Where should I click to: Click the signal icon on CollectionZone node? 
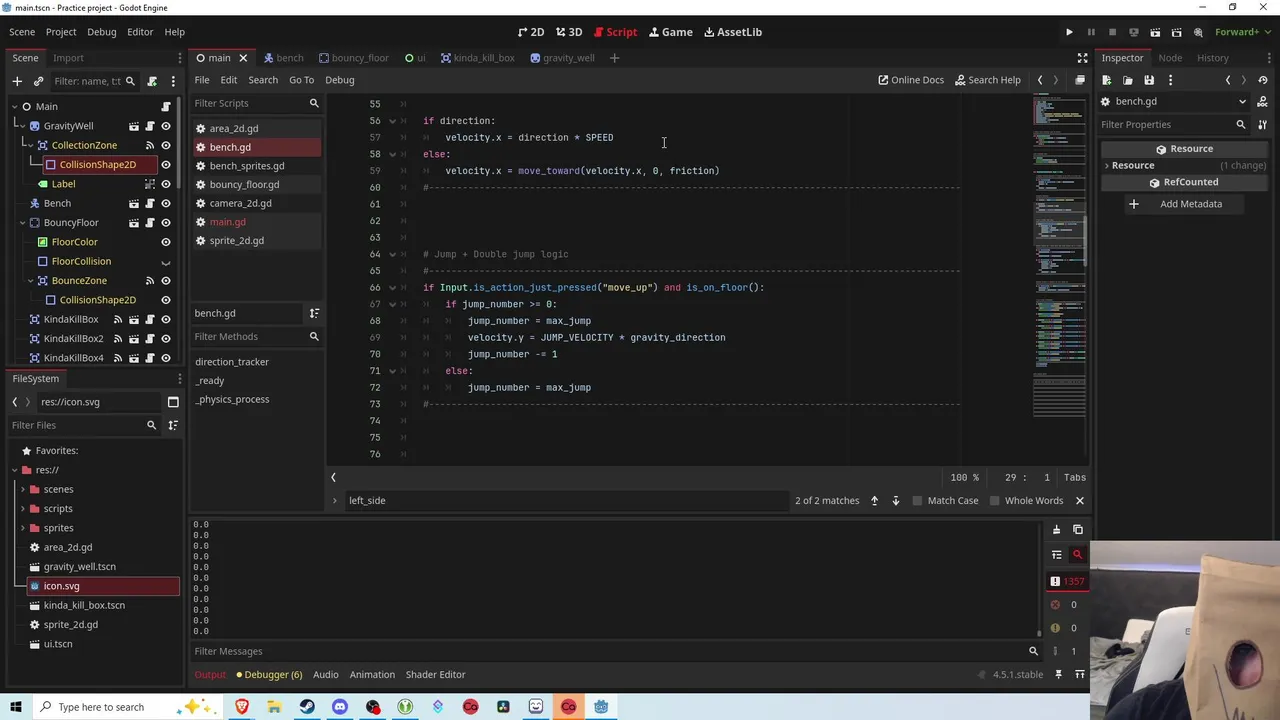(x=150, y=145)
